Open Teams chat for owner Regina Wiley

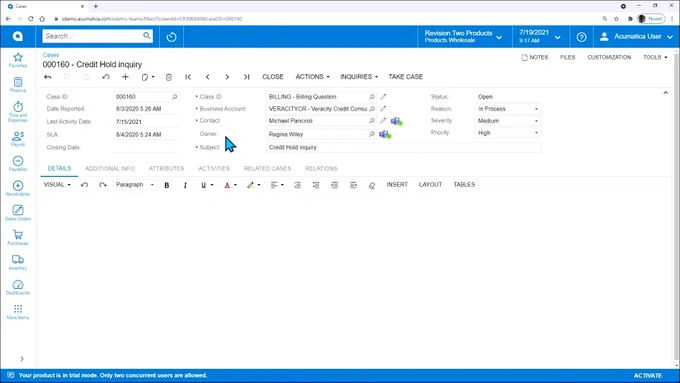[385, 134]
